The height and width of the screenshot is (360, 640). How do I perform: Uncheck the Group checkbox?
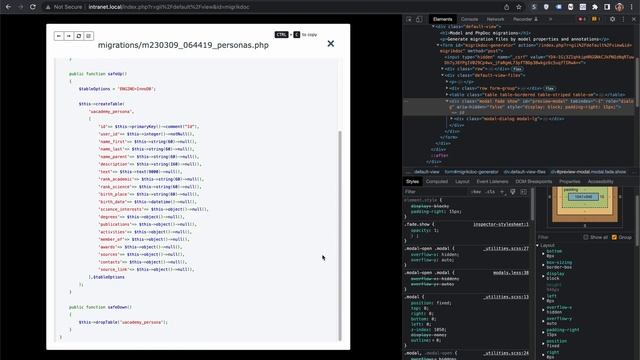pyautogui.click(x=614, y=237)
